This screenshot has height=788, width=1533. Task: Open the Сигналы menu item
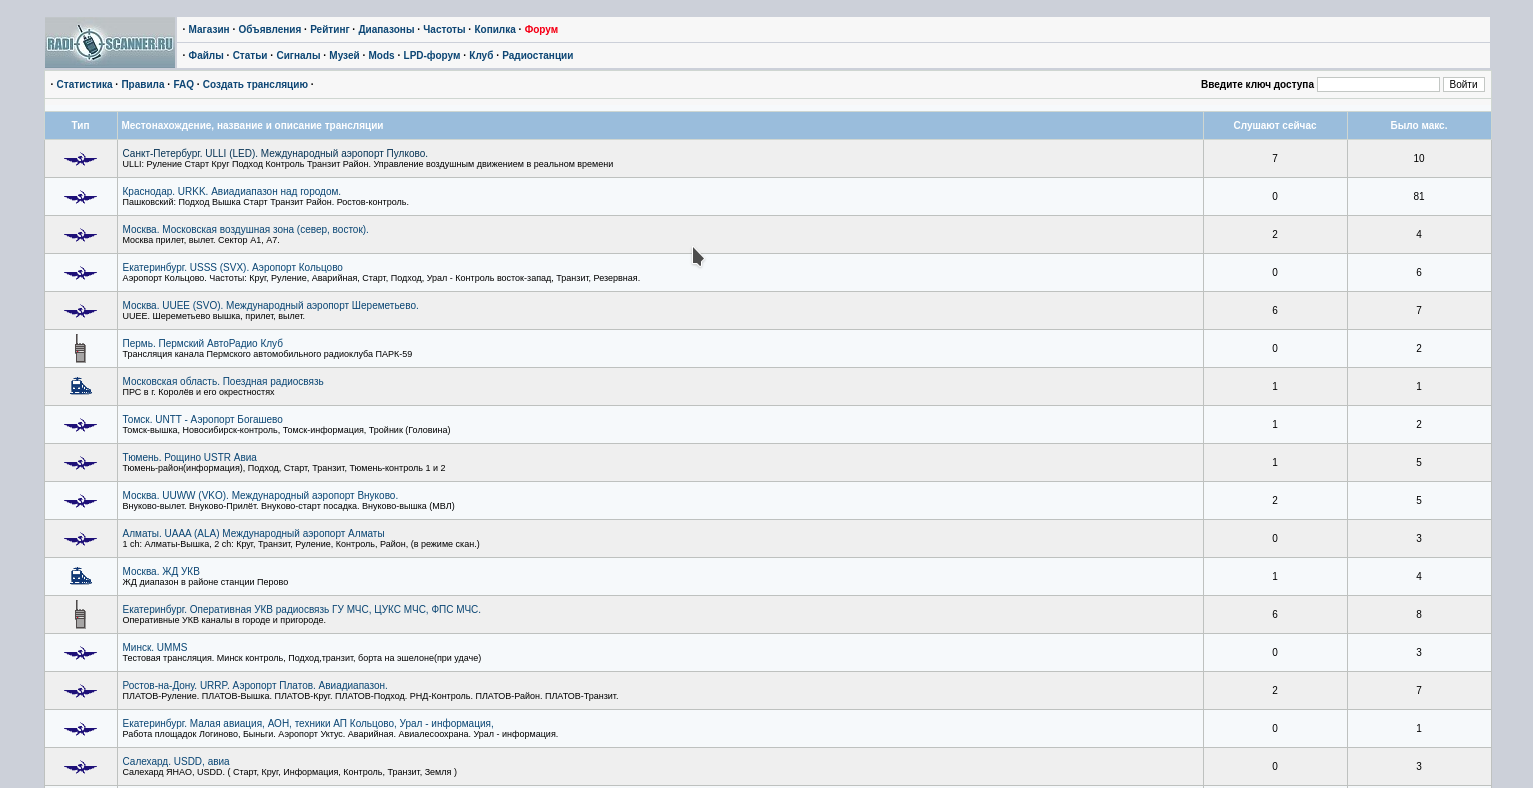pos(298,56)
